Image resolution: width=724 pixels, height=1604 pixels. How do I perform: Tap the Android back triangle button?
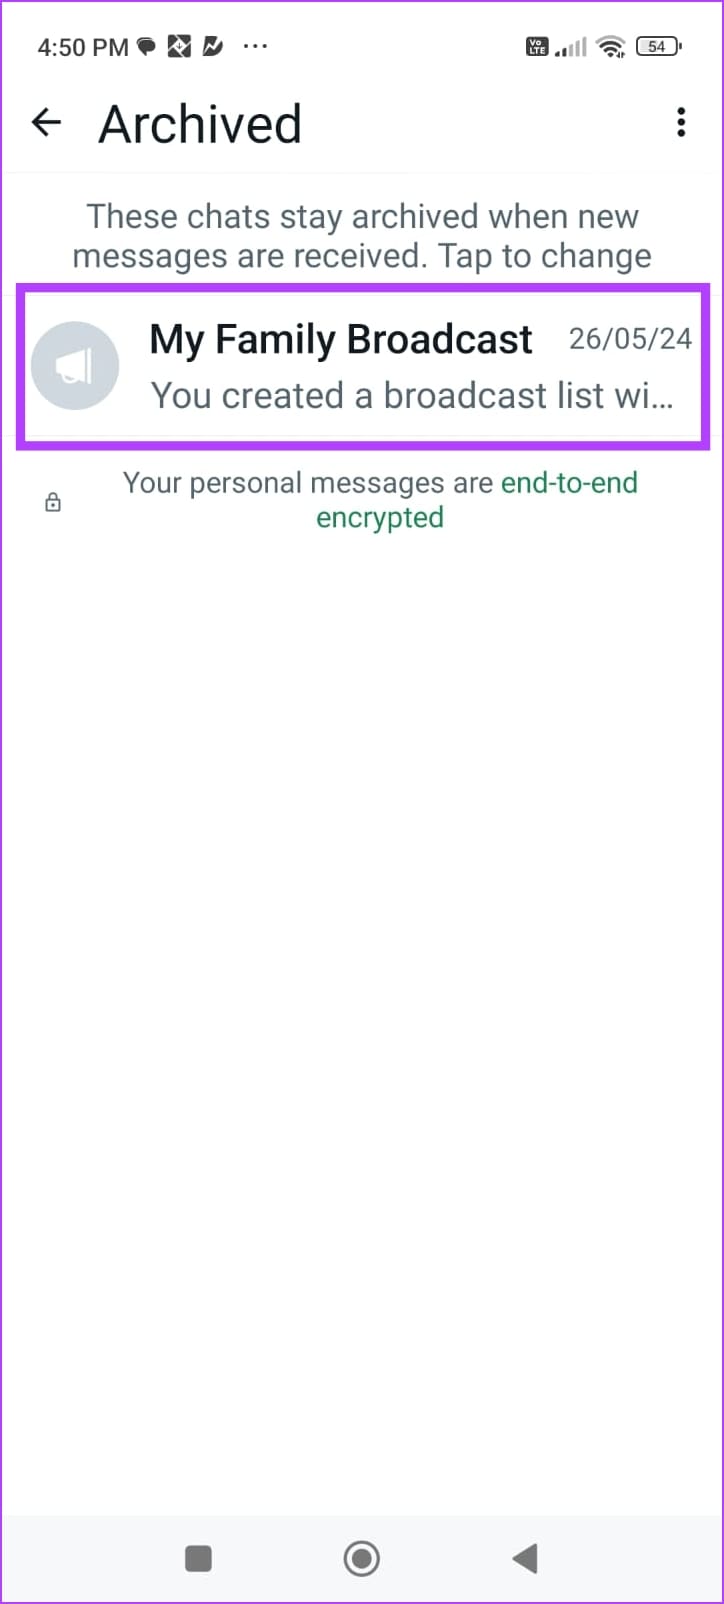click(x=525, y=1557)
